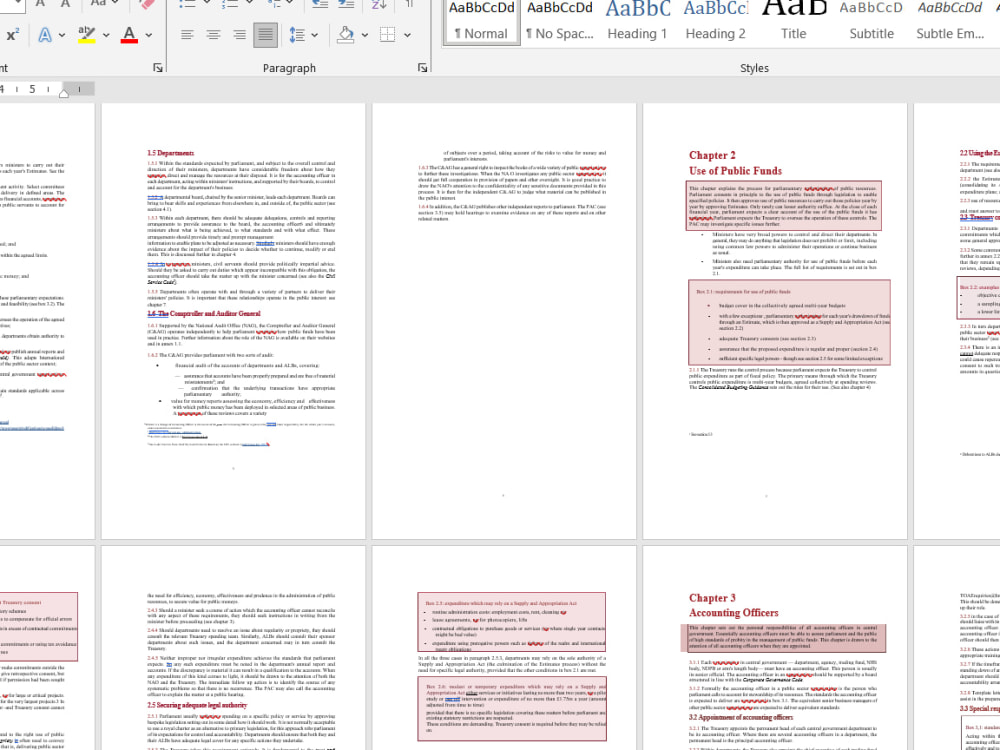Viewport: 1000px width, 750px height.
Task: Click Decrease Indent icon
Action: tap(320, 5)
